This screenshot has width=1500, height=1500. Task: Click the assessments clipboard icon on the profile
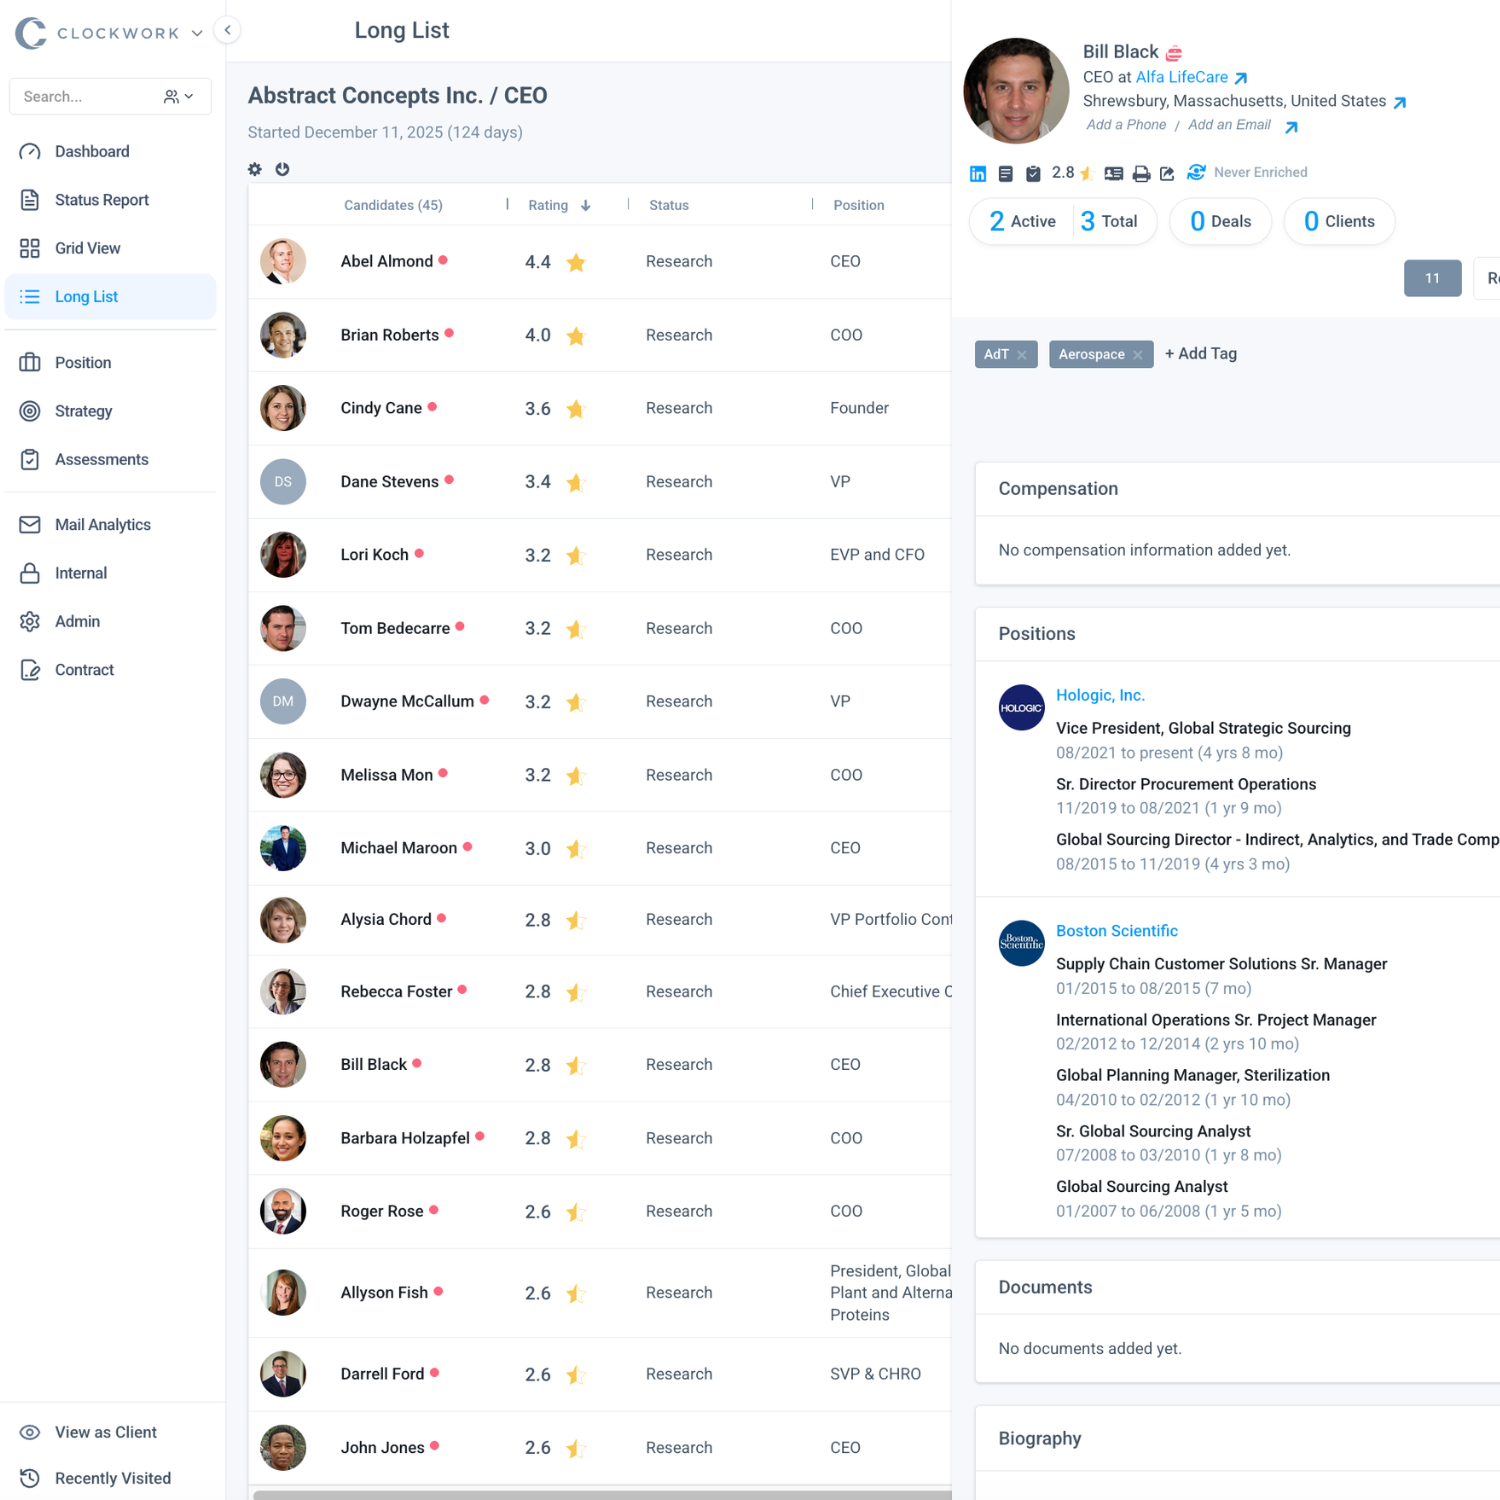coord(1033,172)
